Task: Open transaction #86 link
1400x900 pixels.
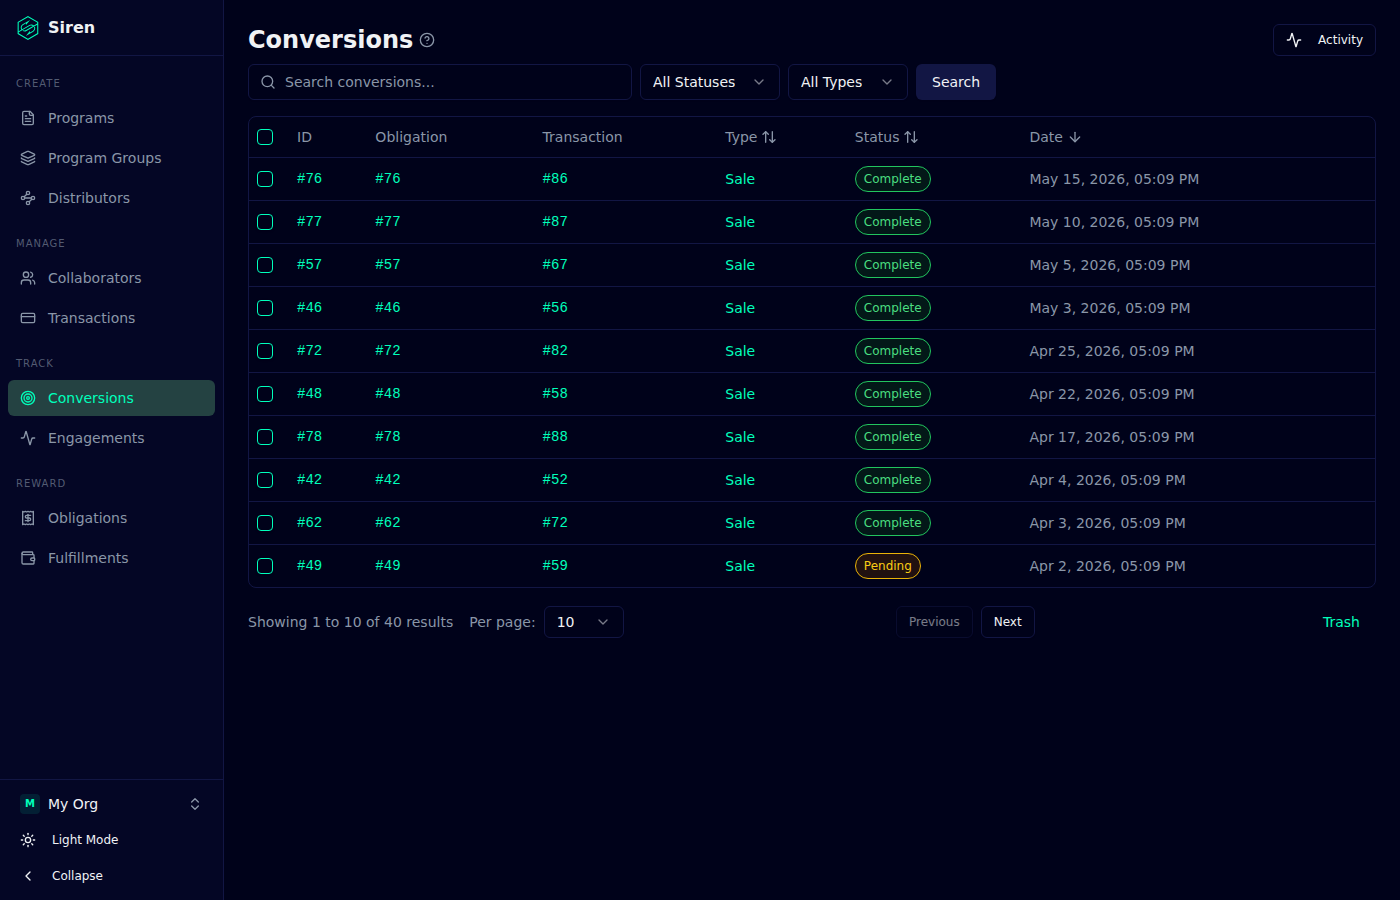Action: (x=555, y=178)
